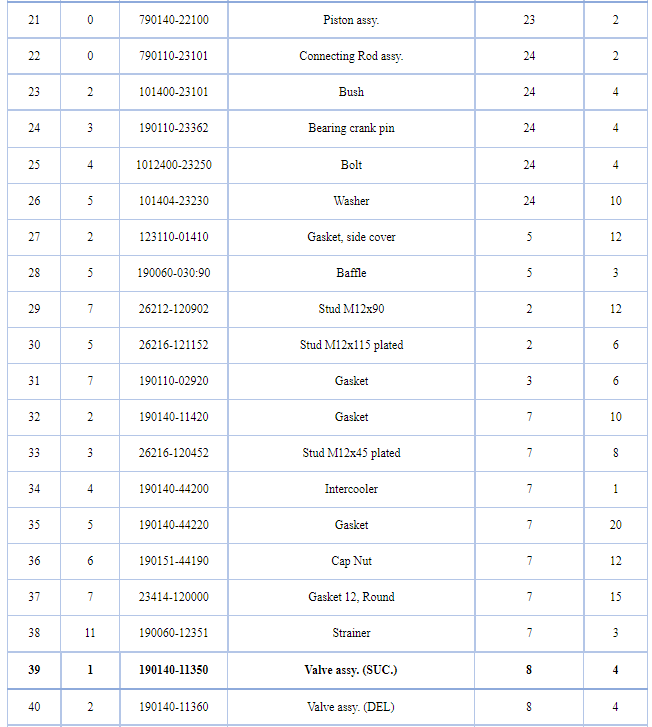Select Stud M12x115 plated cell
This screenshot has width=652, height=727.
[351, 345]
